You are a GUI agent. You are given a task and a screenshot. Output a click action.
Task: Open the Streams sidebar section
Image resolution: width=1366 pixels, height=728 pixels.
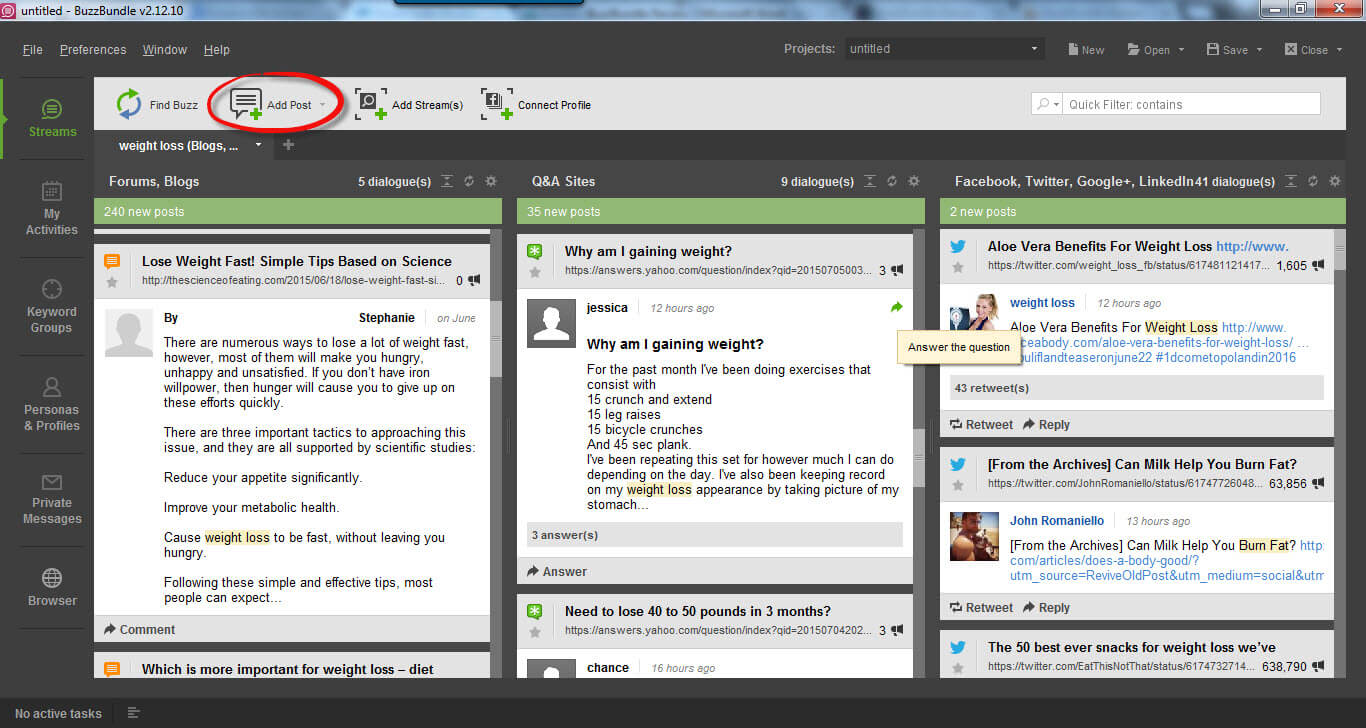[52, 119]
